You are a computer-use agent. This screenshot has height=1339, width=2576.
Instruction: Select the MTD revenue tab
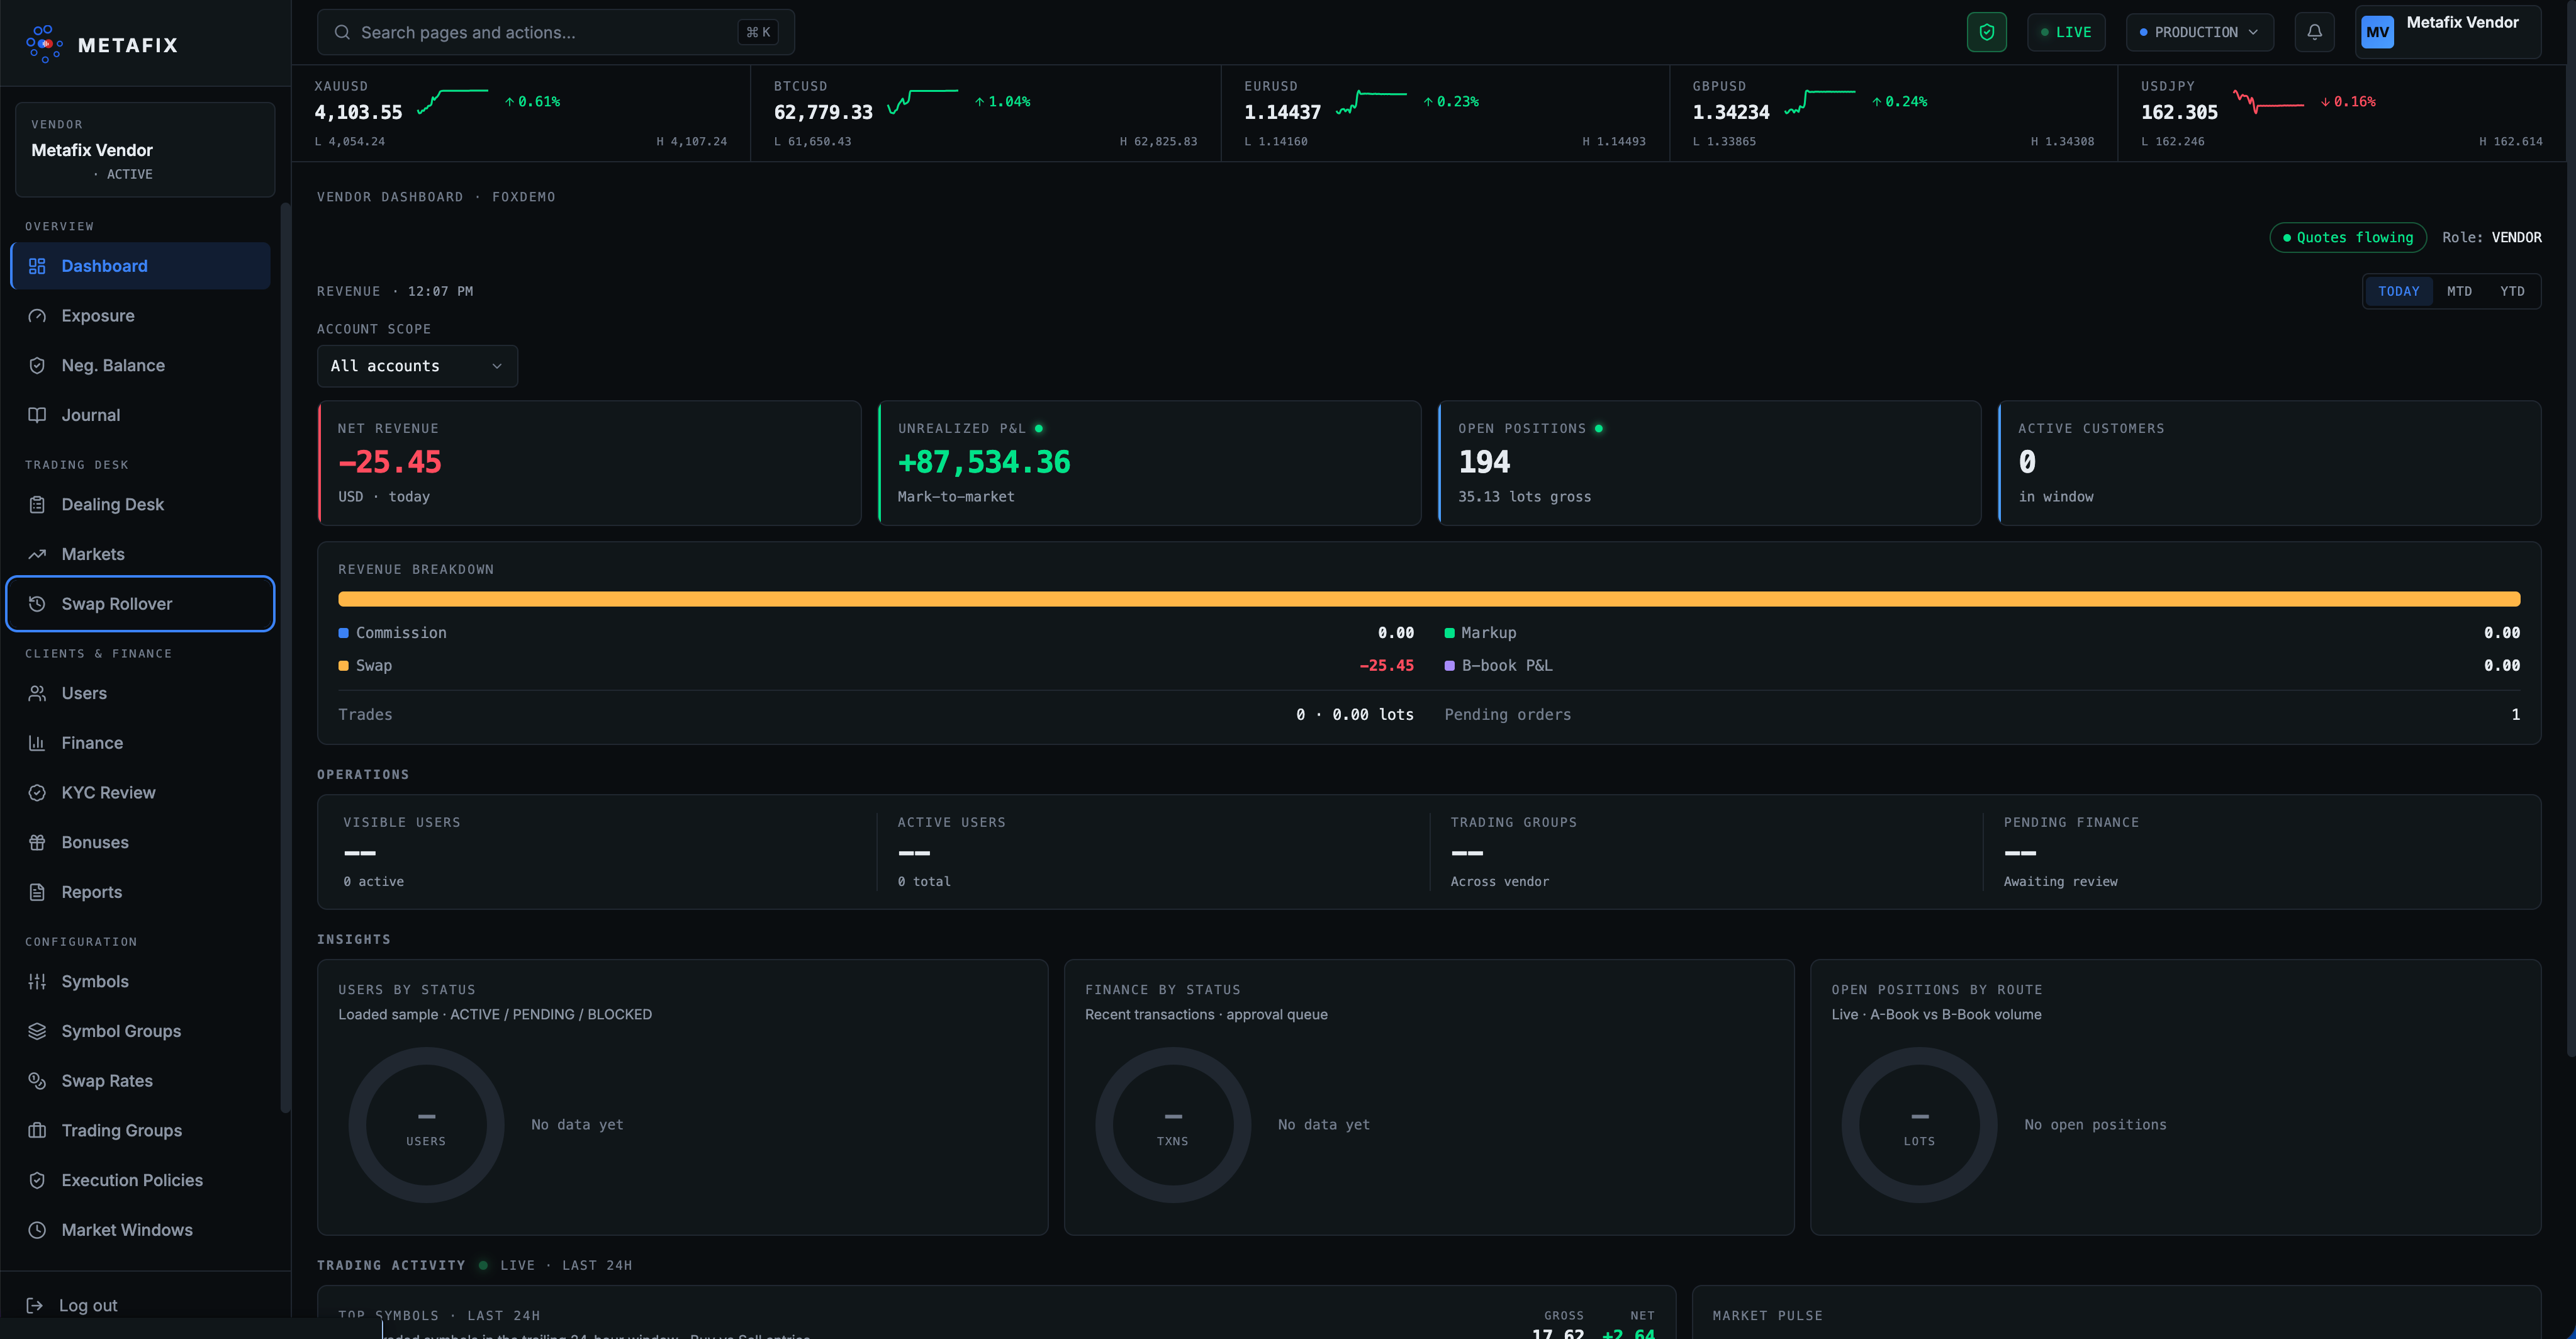pyautogui.click(x=2459, y=291)
